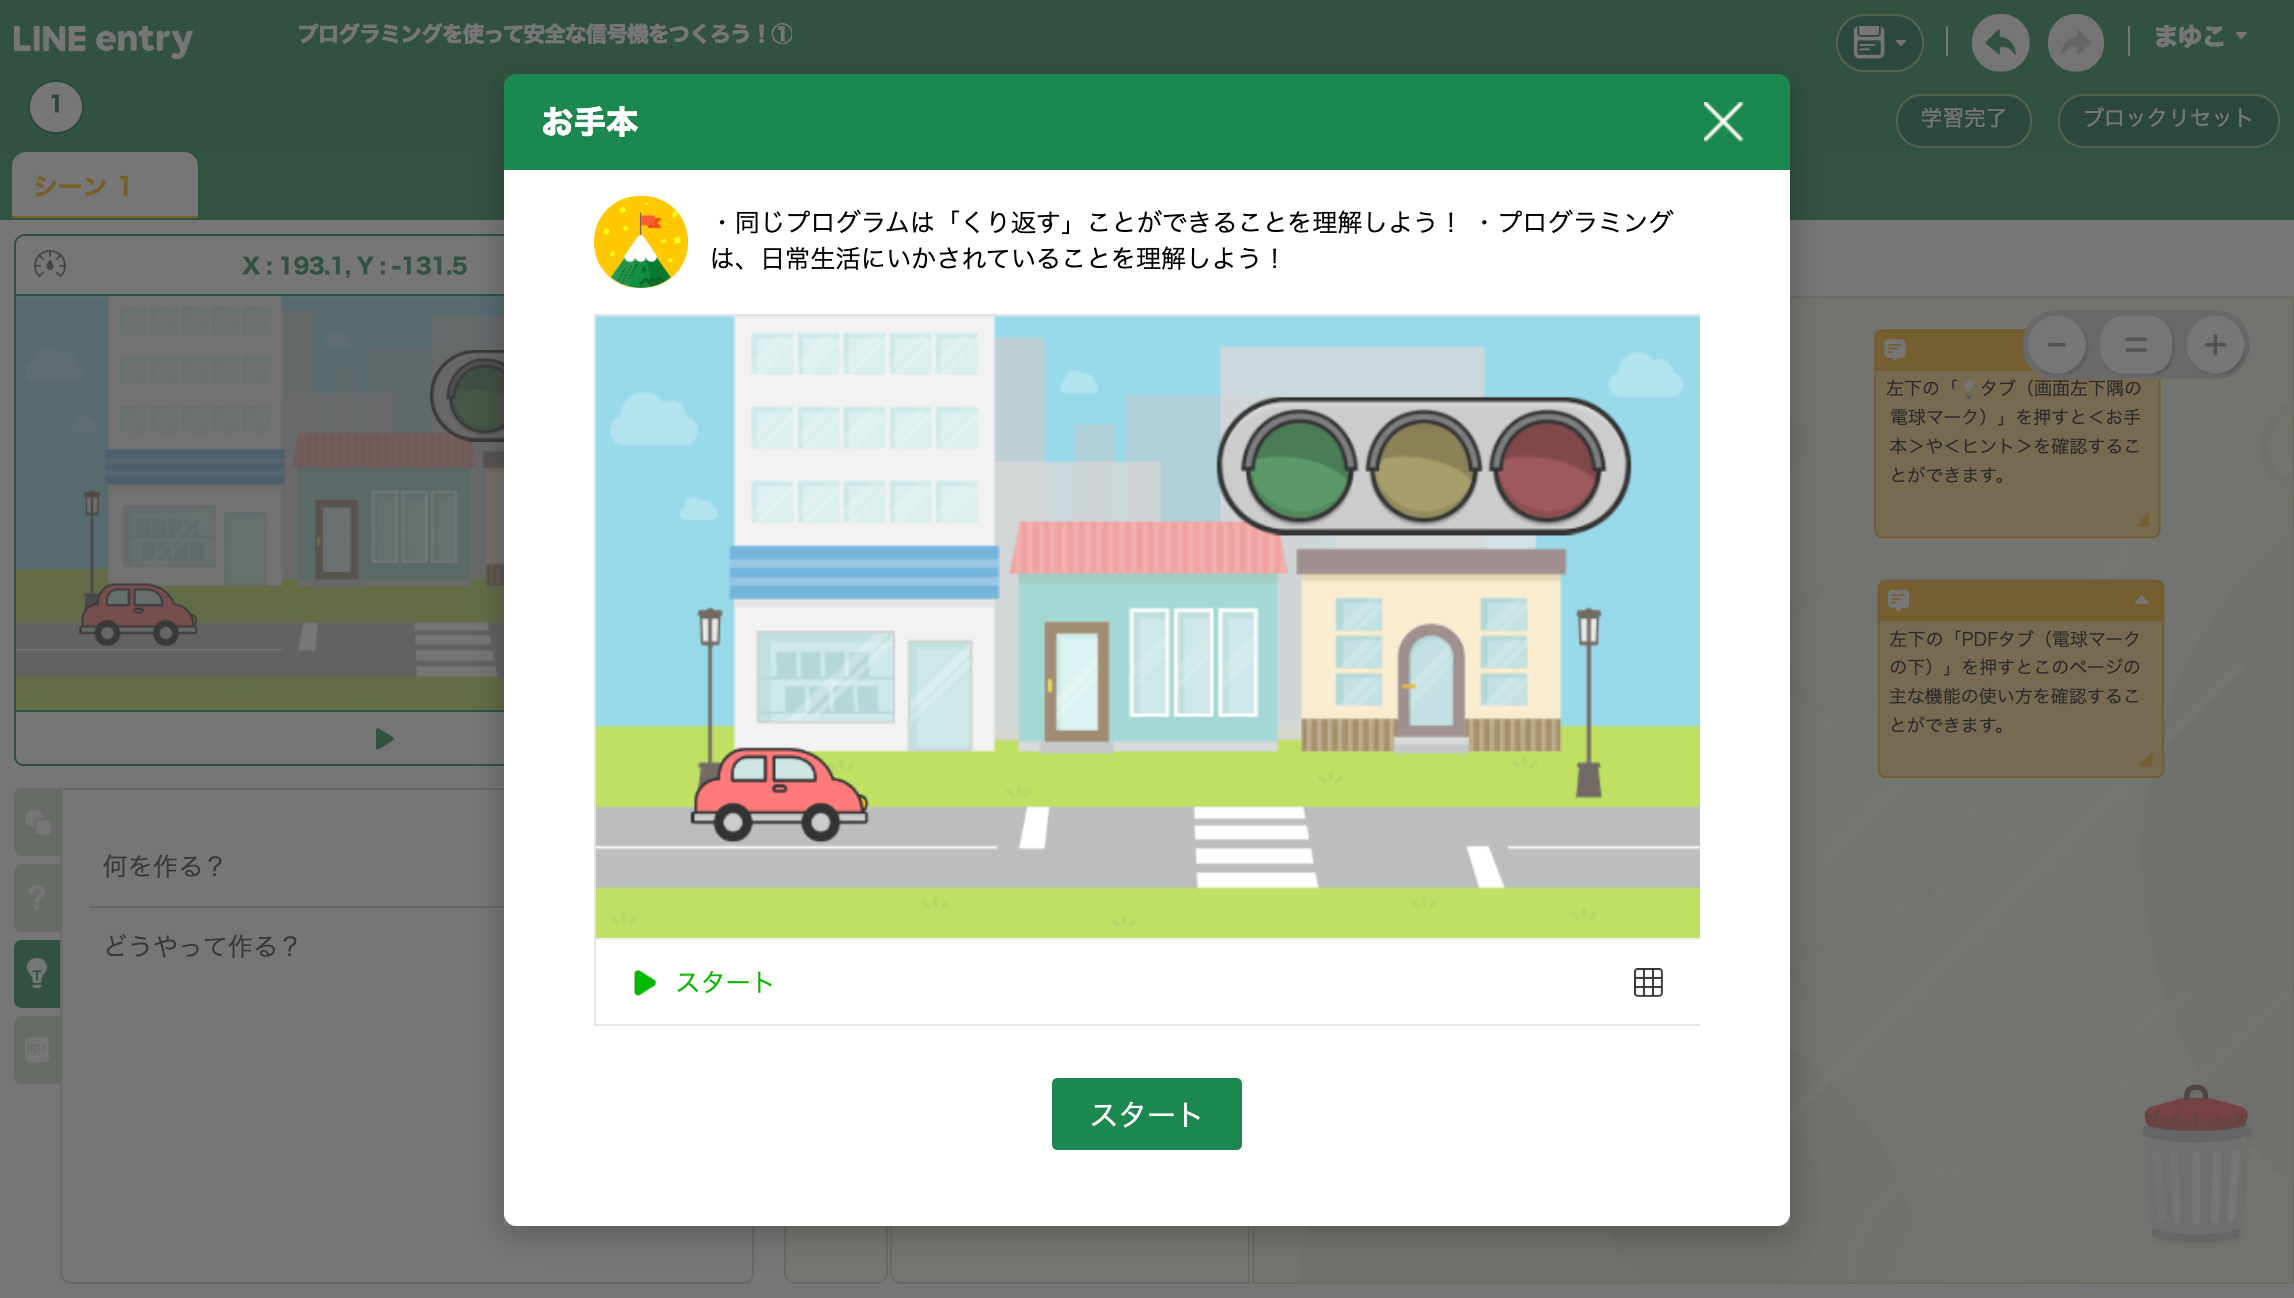
Task: Toggle the coordinate grid icon in preview
Action: pos(1648,983)
